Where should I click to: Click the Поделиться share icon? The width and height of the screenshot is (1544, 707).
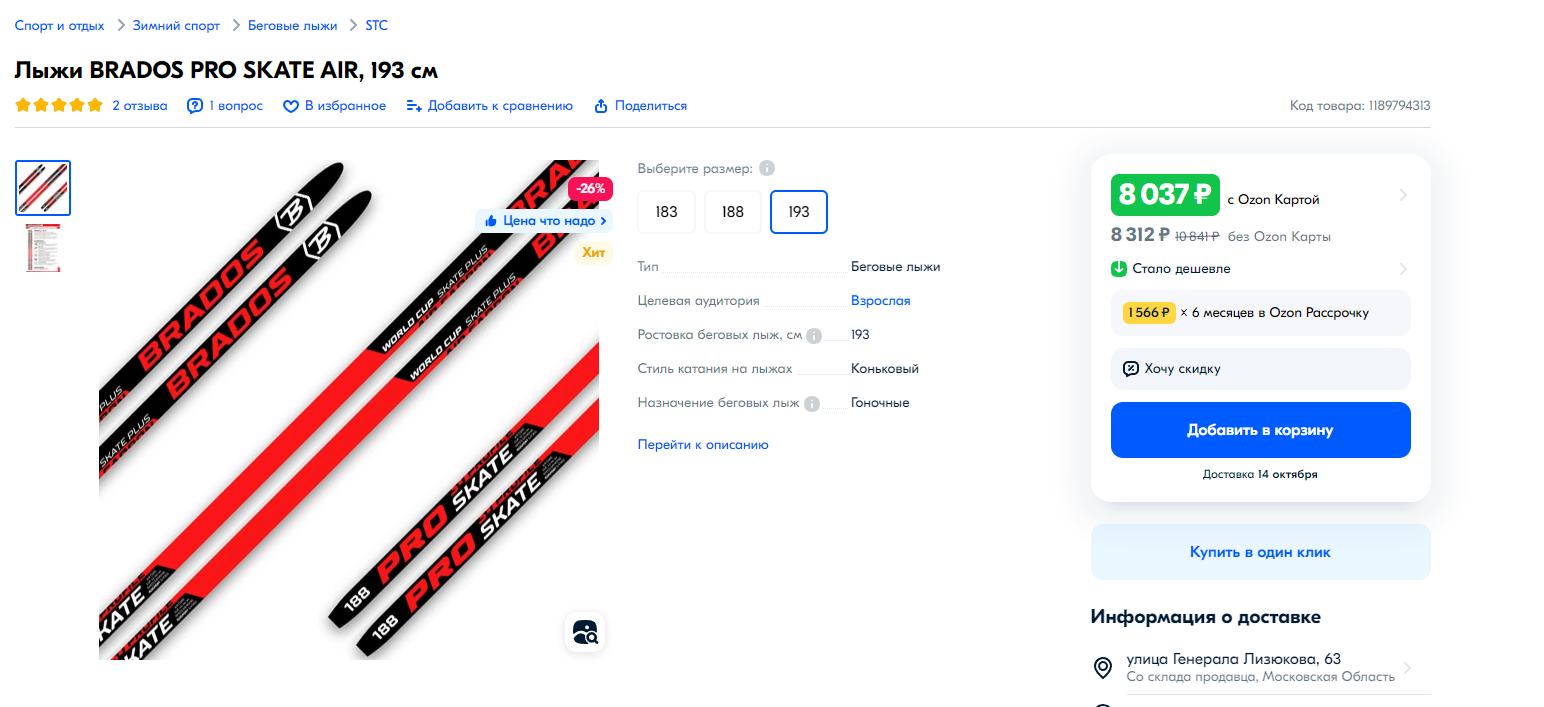click(x=601, y=106)
